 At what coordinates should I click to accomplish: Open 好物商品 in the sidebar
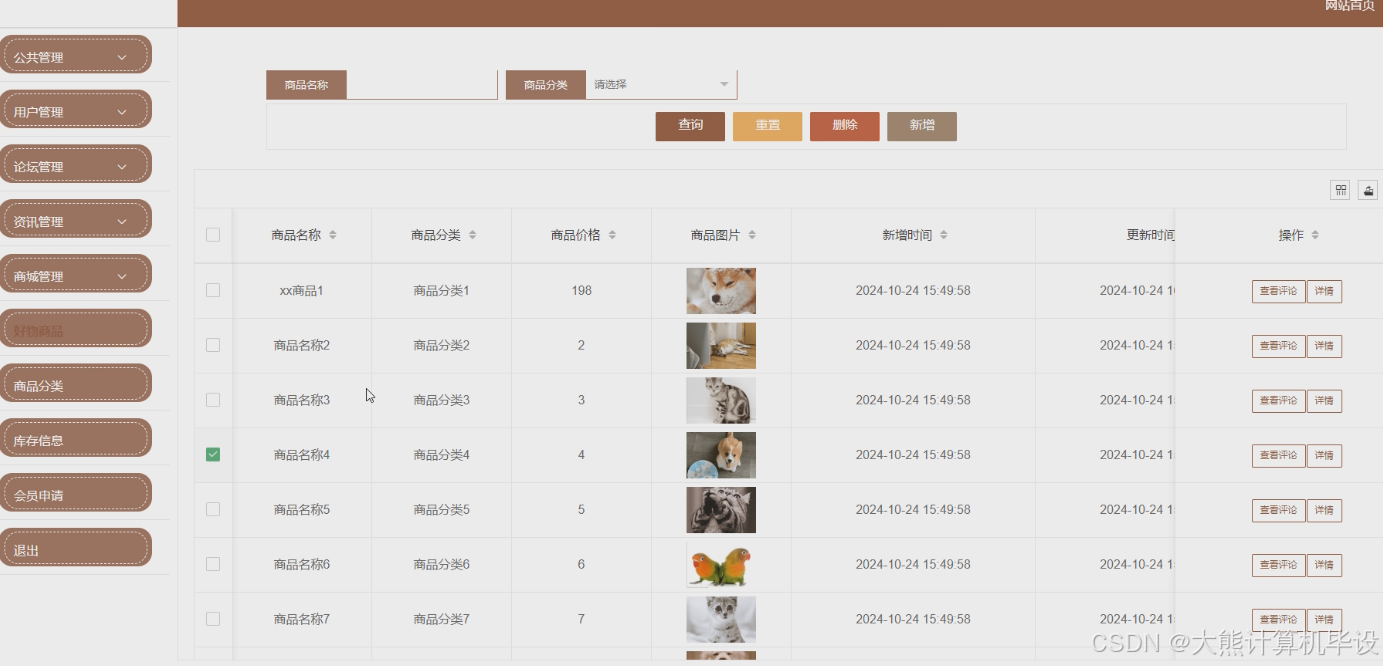(74, 330)
